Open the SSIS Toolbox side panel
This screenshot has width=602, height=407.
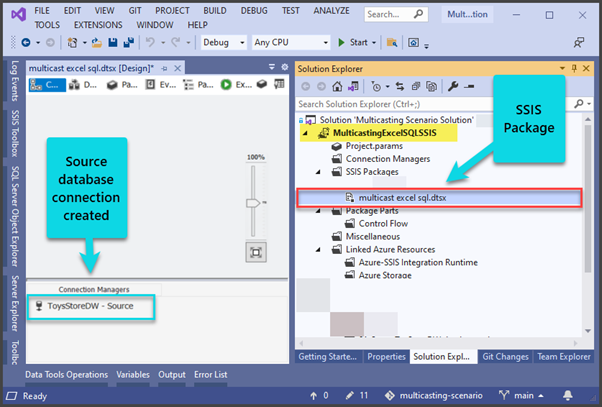pos(15,134)
